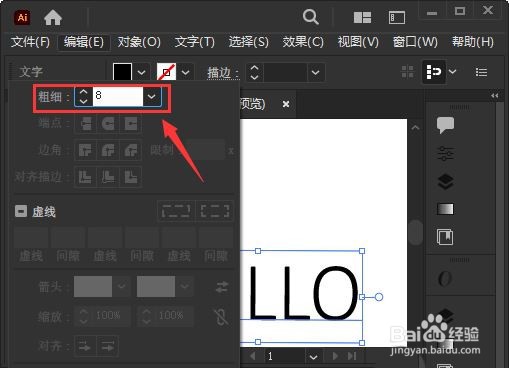Click the control bar 描边 weight field

(285, 72)
